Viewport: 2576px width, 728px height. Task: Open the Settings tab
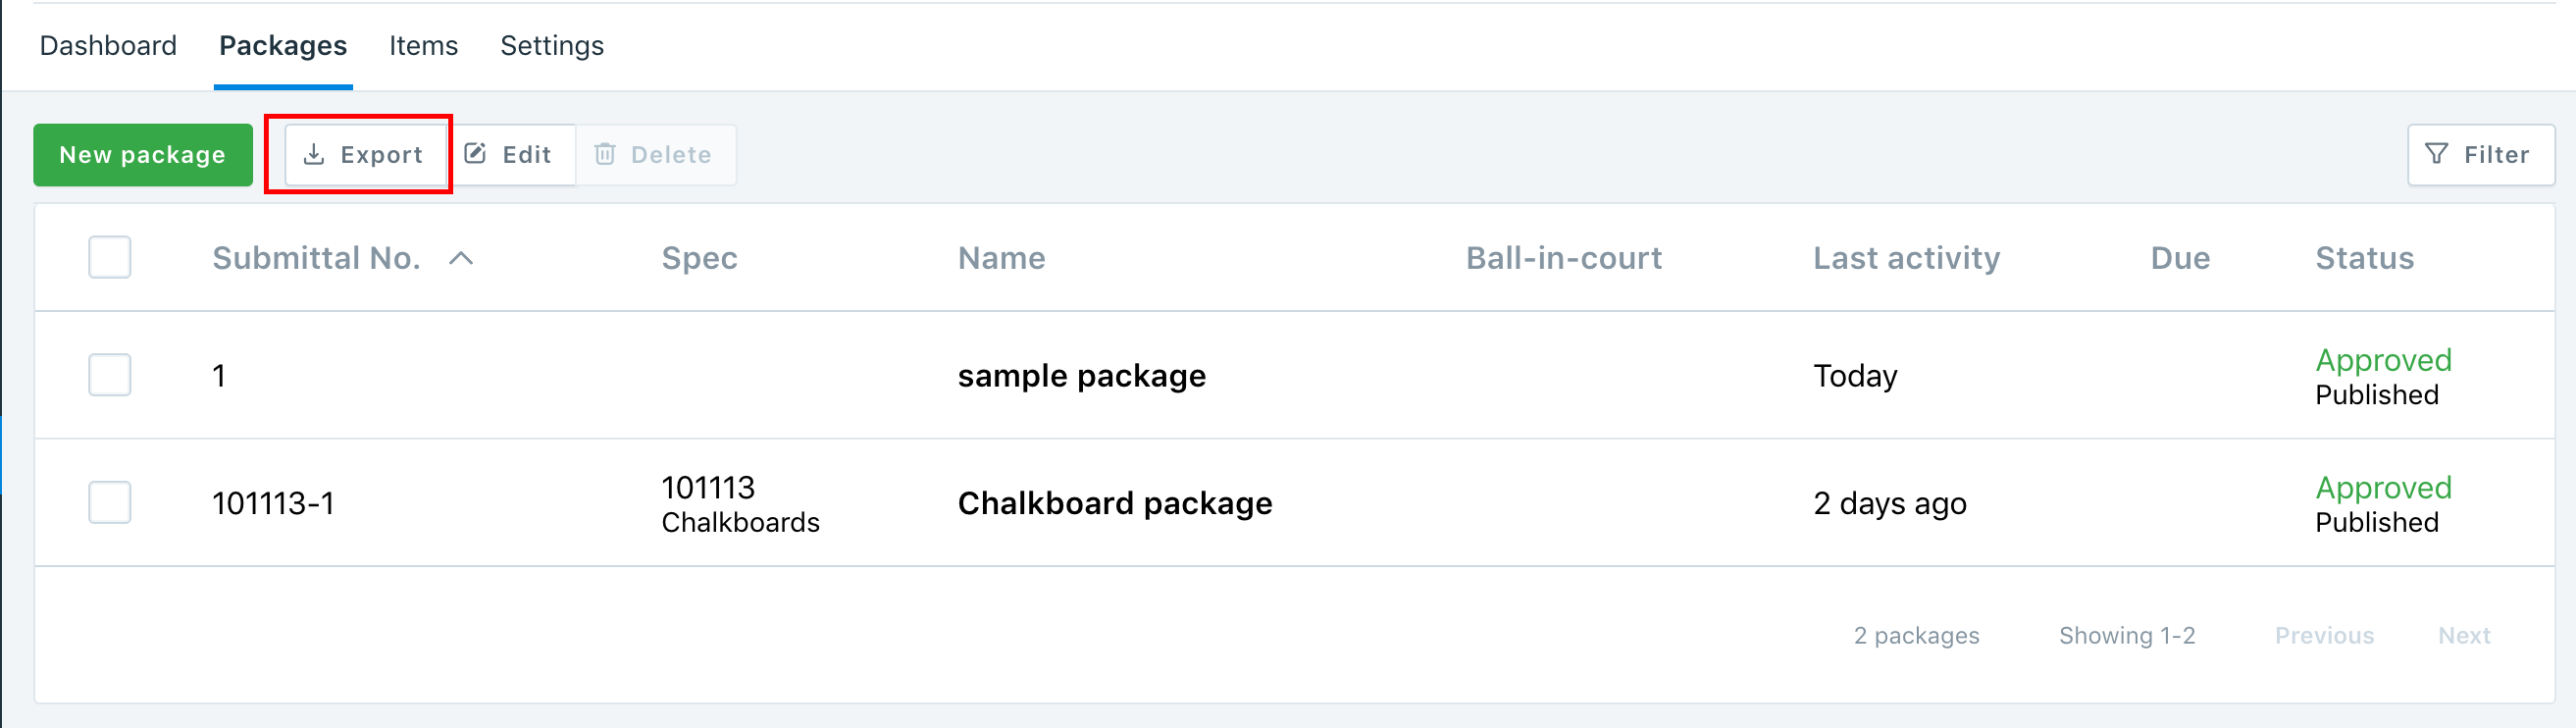[x=551, y=45]
